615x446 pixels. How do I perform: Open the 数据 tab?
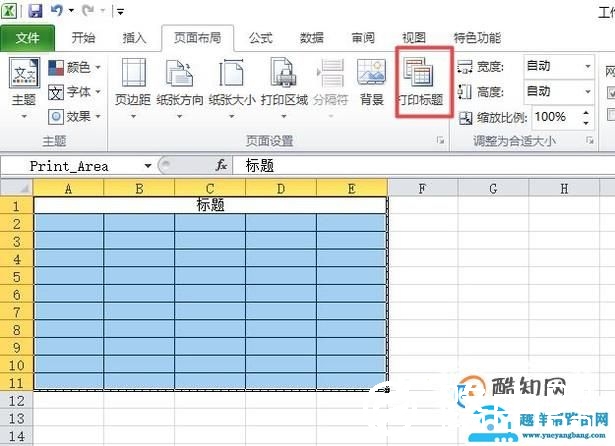312,38
